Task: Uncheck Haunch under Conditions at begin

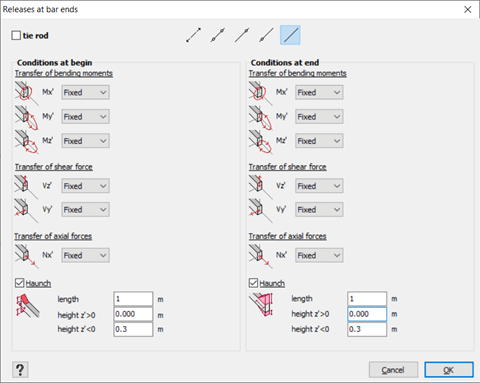Action: pyautogui.click(x=19, y=283)
